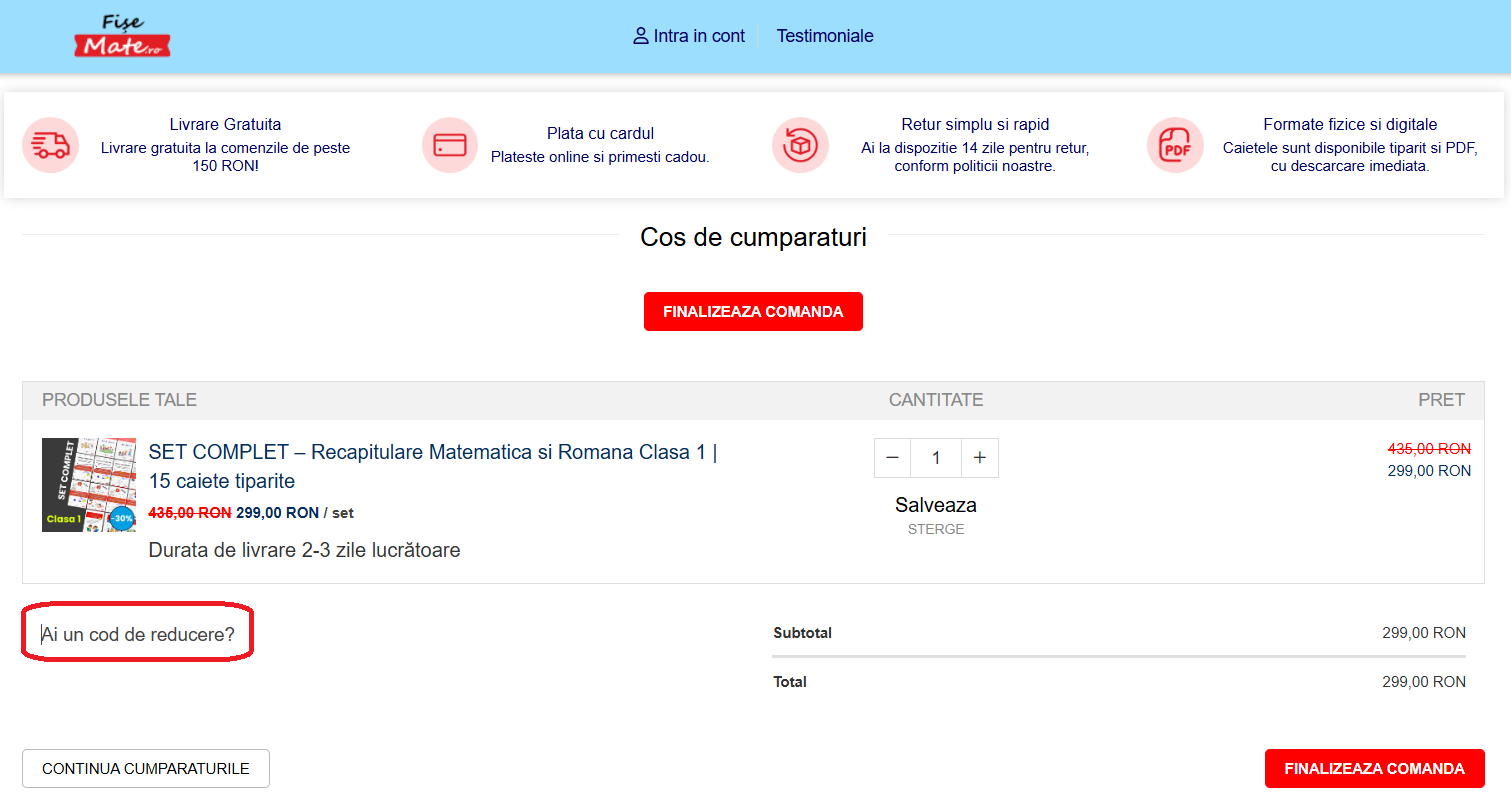The height and width of the screenshot is (805, 1511).
Task: Click the PDF formats icon
Action: 1175,145
